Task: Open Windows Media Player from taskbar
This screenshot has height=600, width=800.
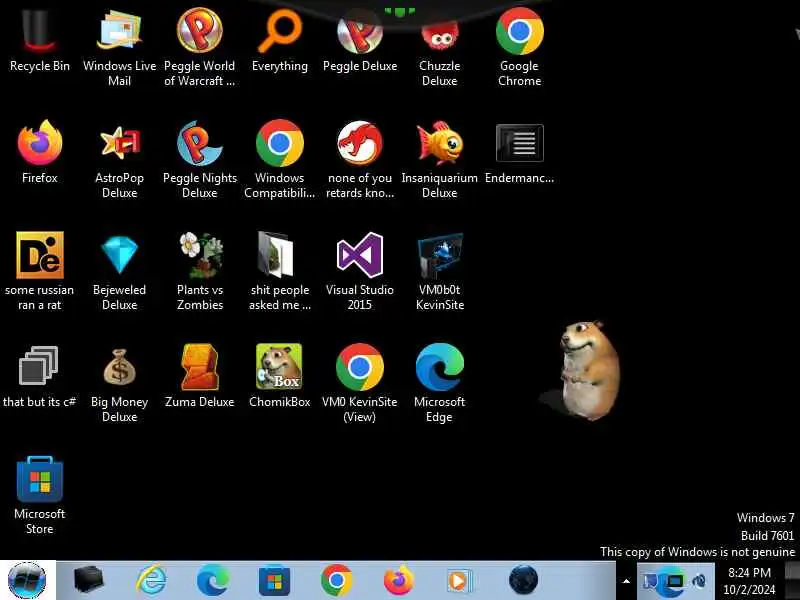Action: [458, 580]
